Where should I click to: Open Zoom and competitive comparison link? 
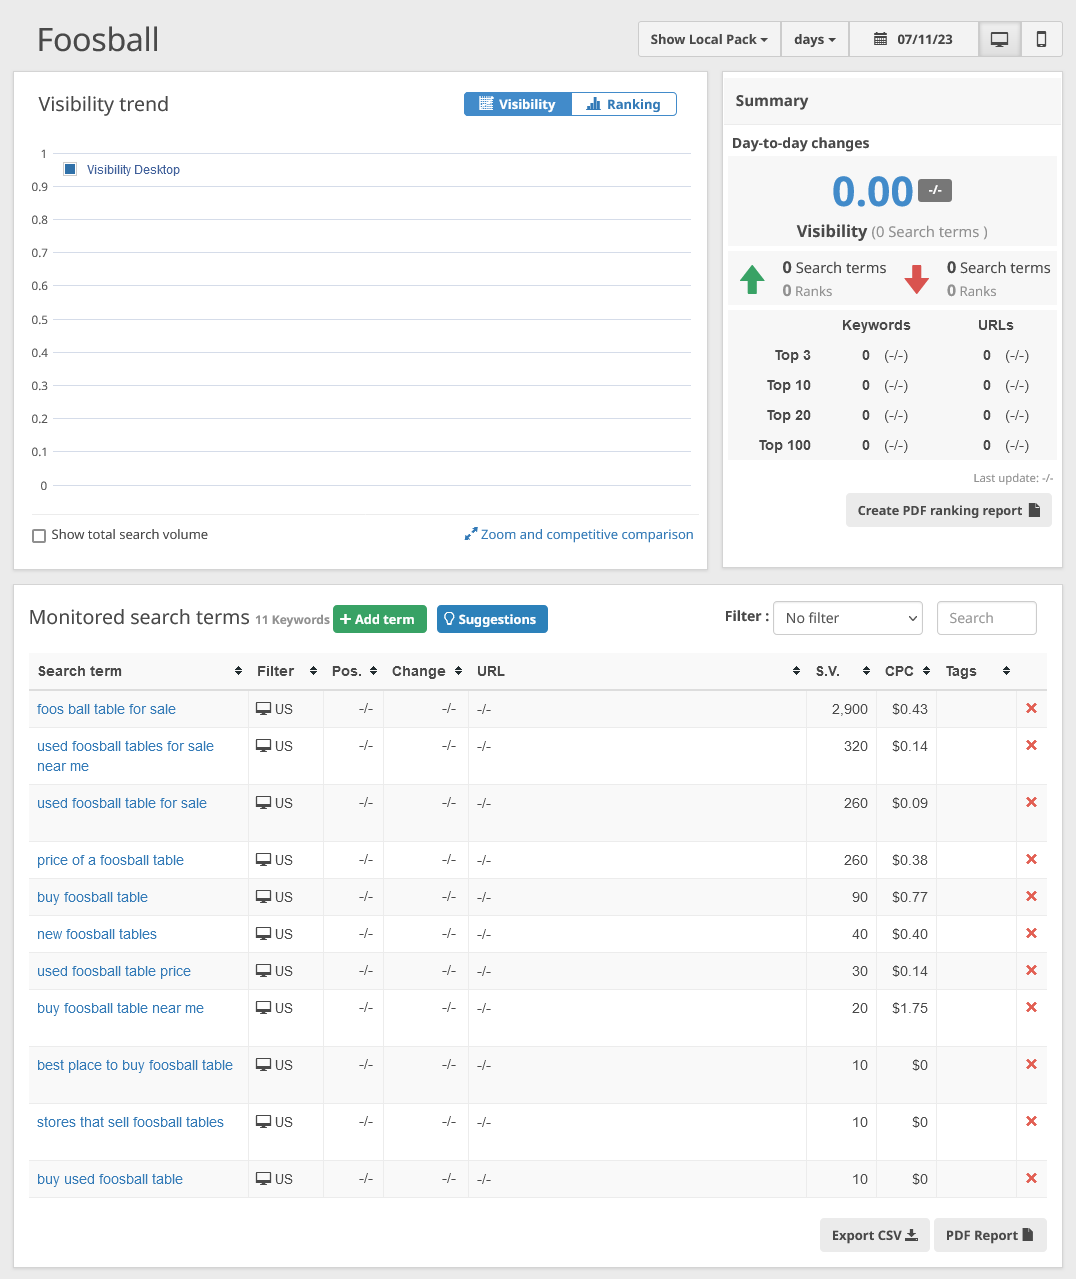coord(579,535)
